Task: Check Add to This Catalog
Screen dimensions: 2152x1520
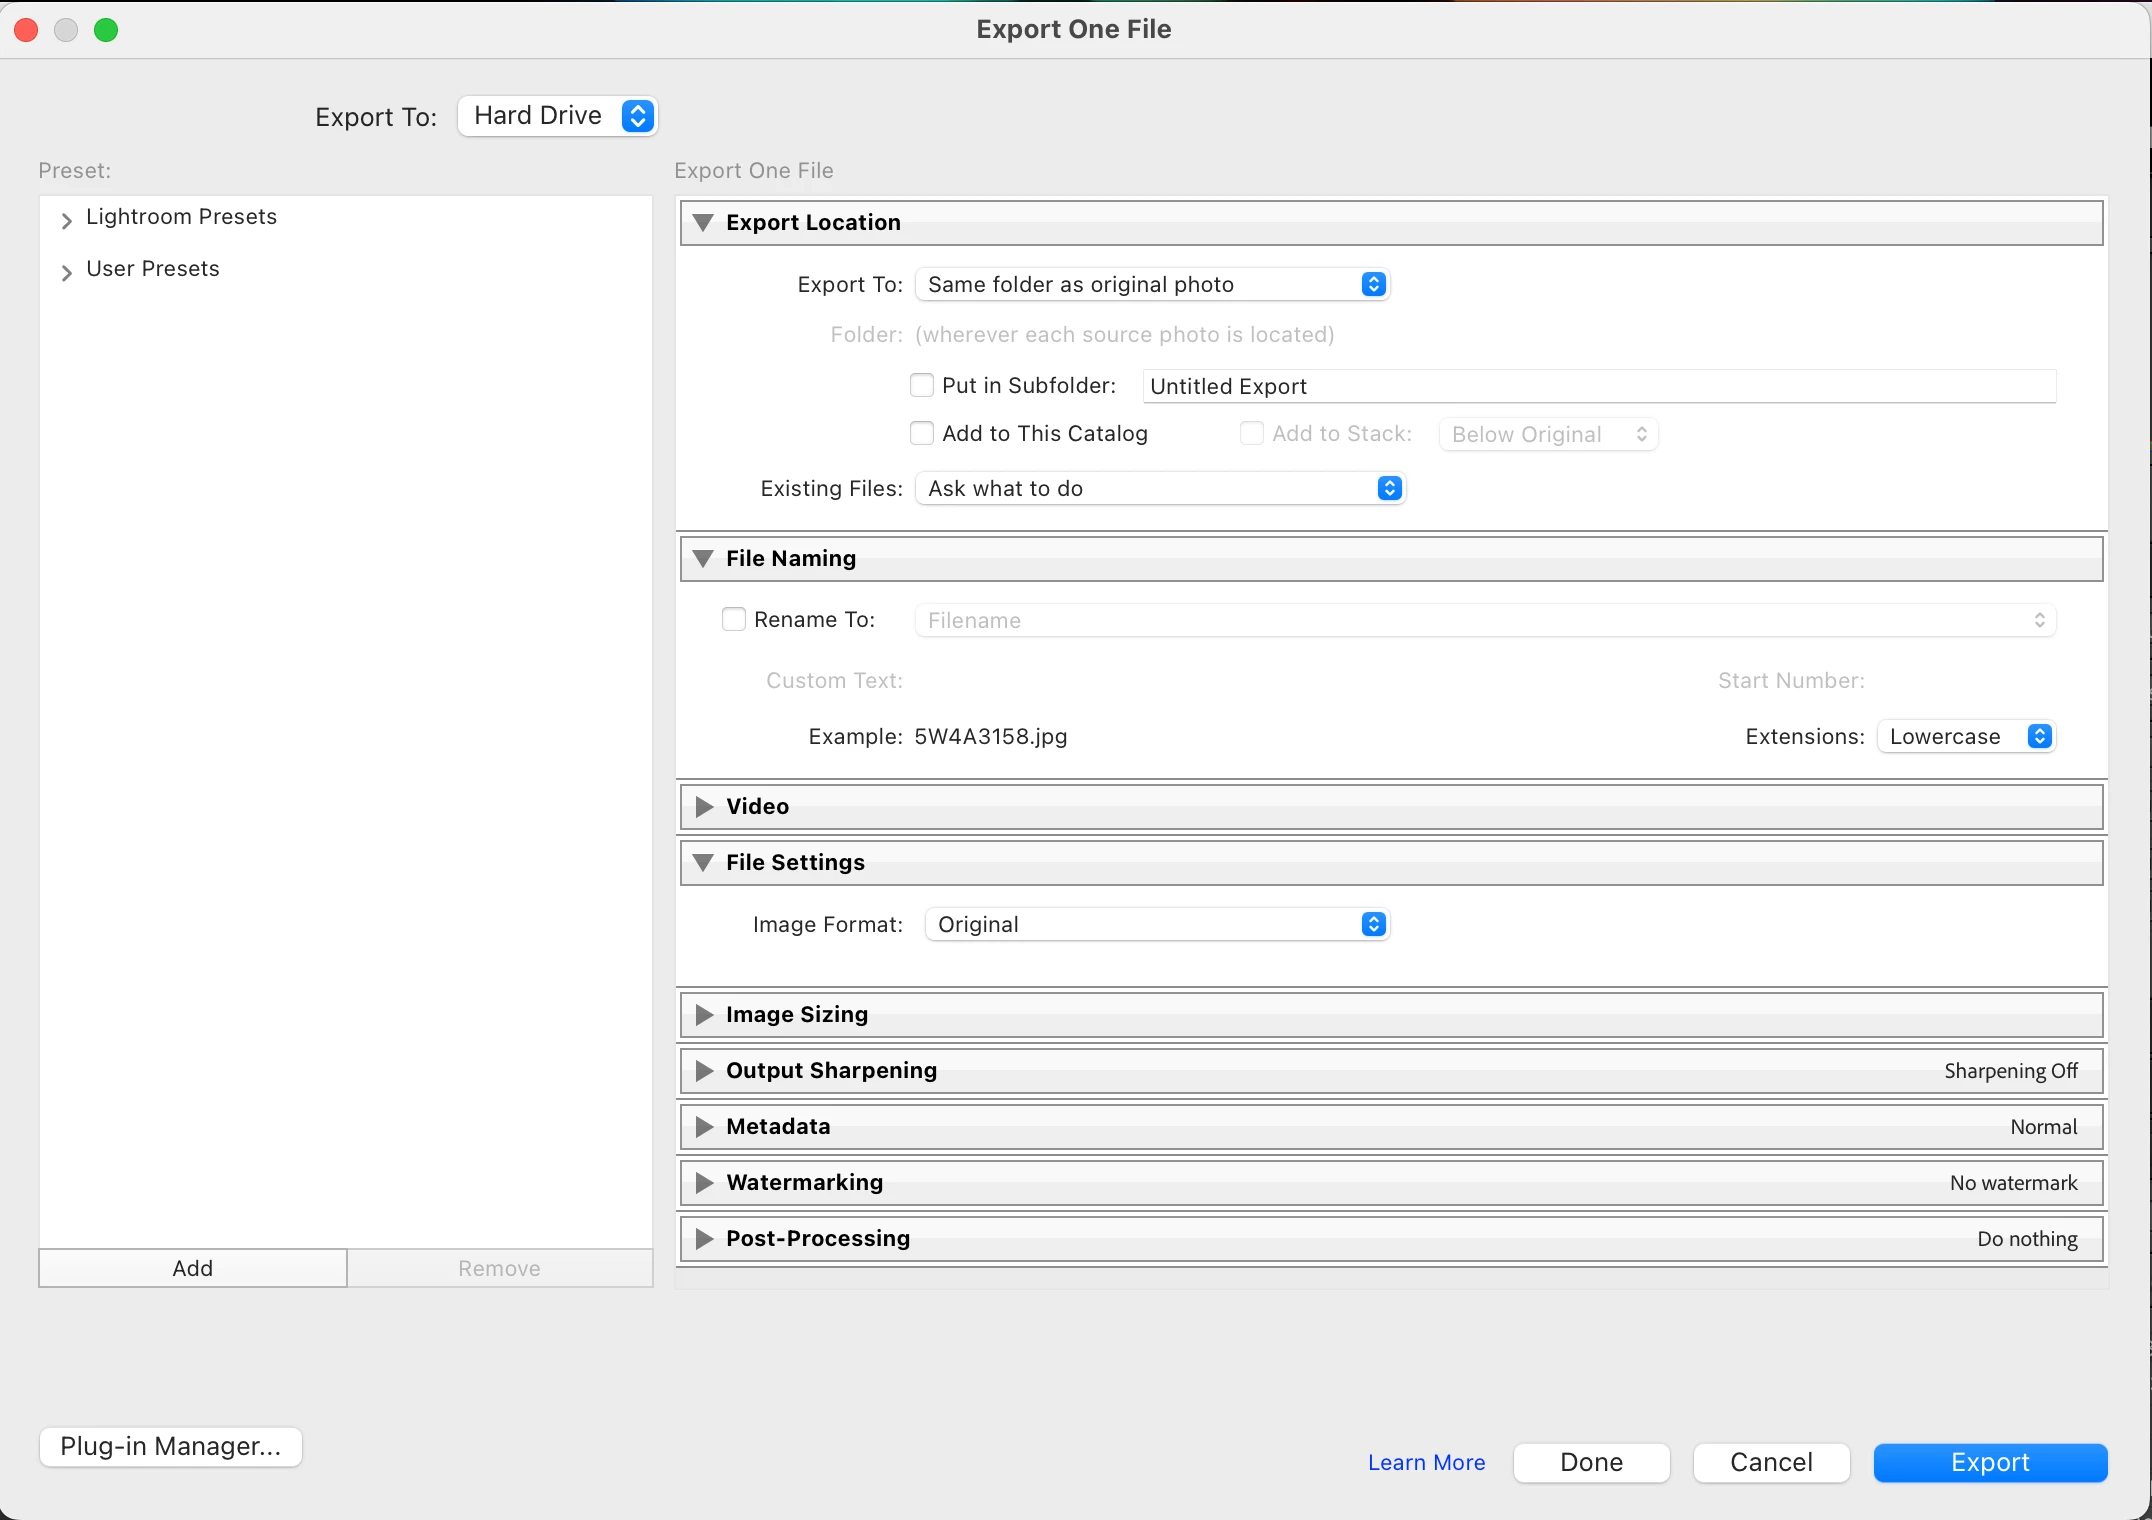Action: (x=922, y=434)
